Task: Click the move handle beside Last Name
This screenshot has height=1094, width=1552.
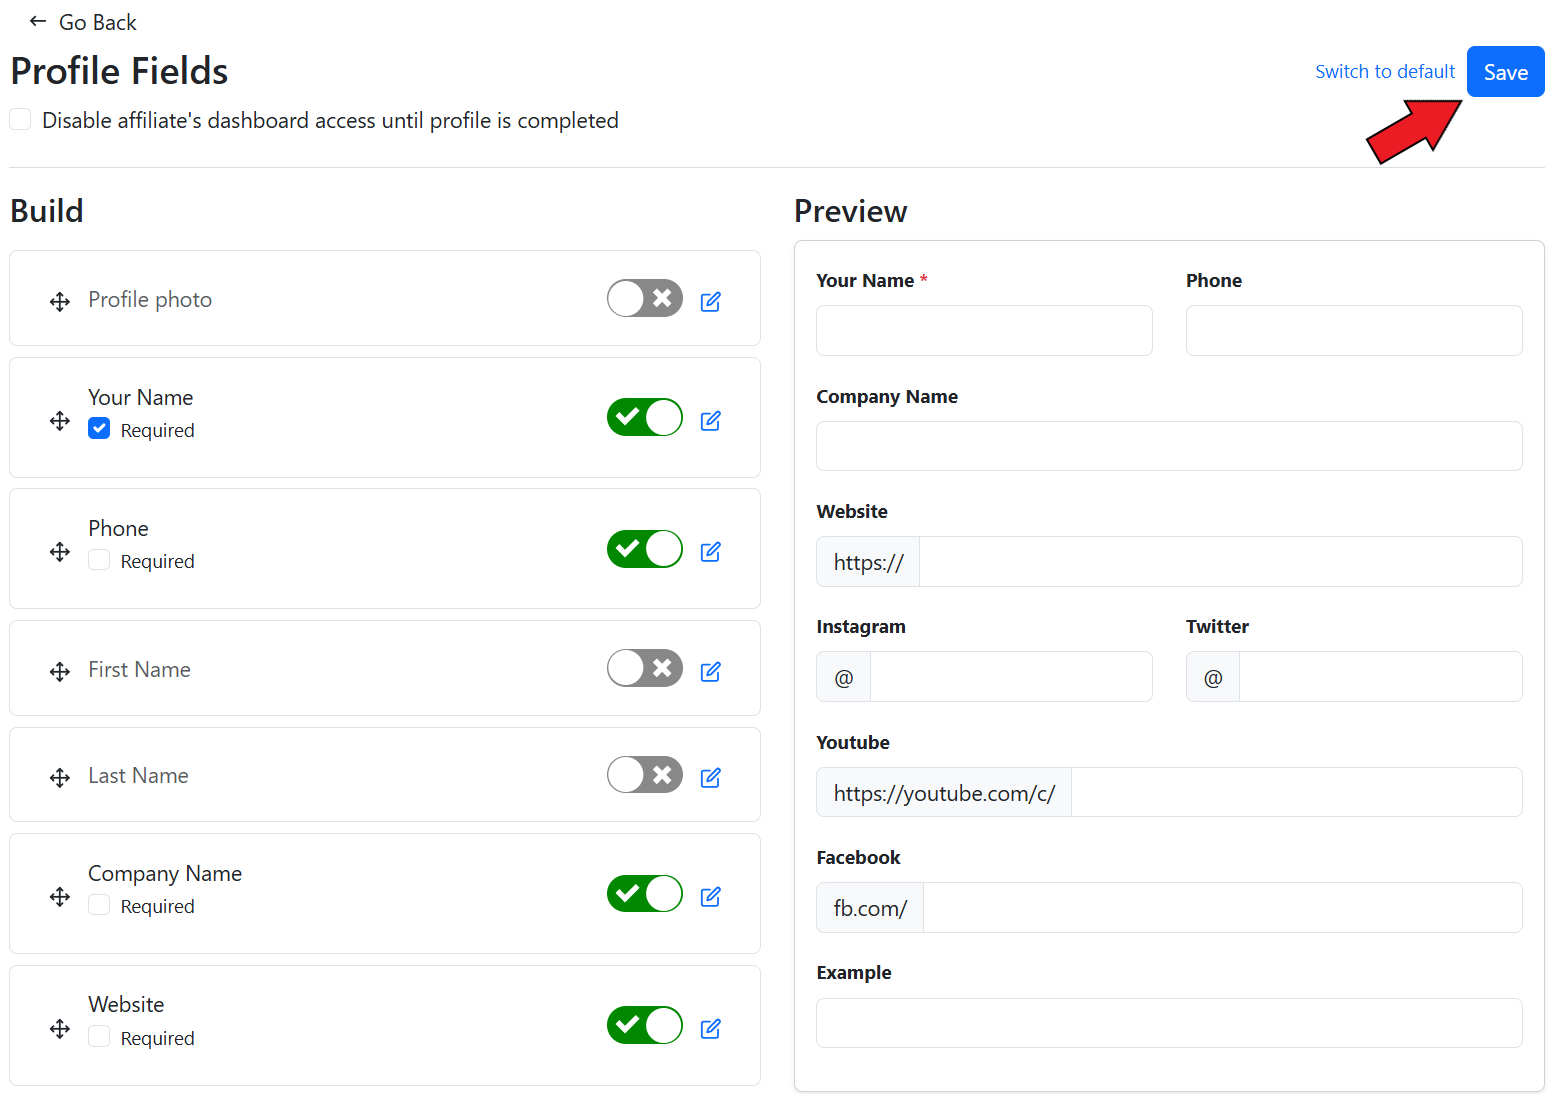Action: (60, 778)
